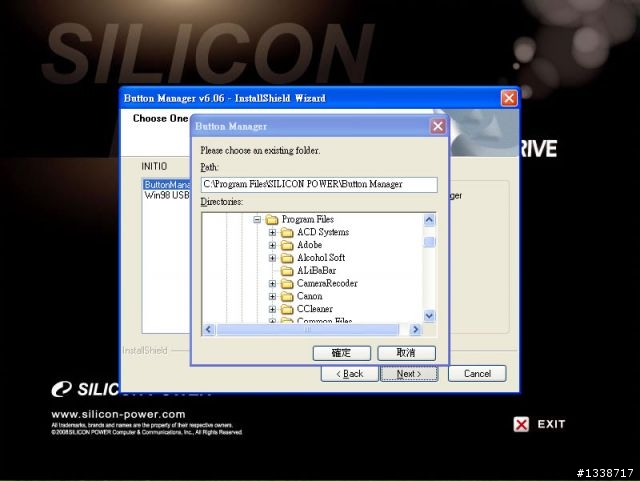The height and width of the screenshot is (481, 640).
Task: Confirm folder with the 確定 button
Action: pos(342,353)
